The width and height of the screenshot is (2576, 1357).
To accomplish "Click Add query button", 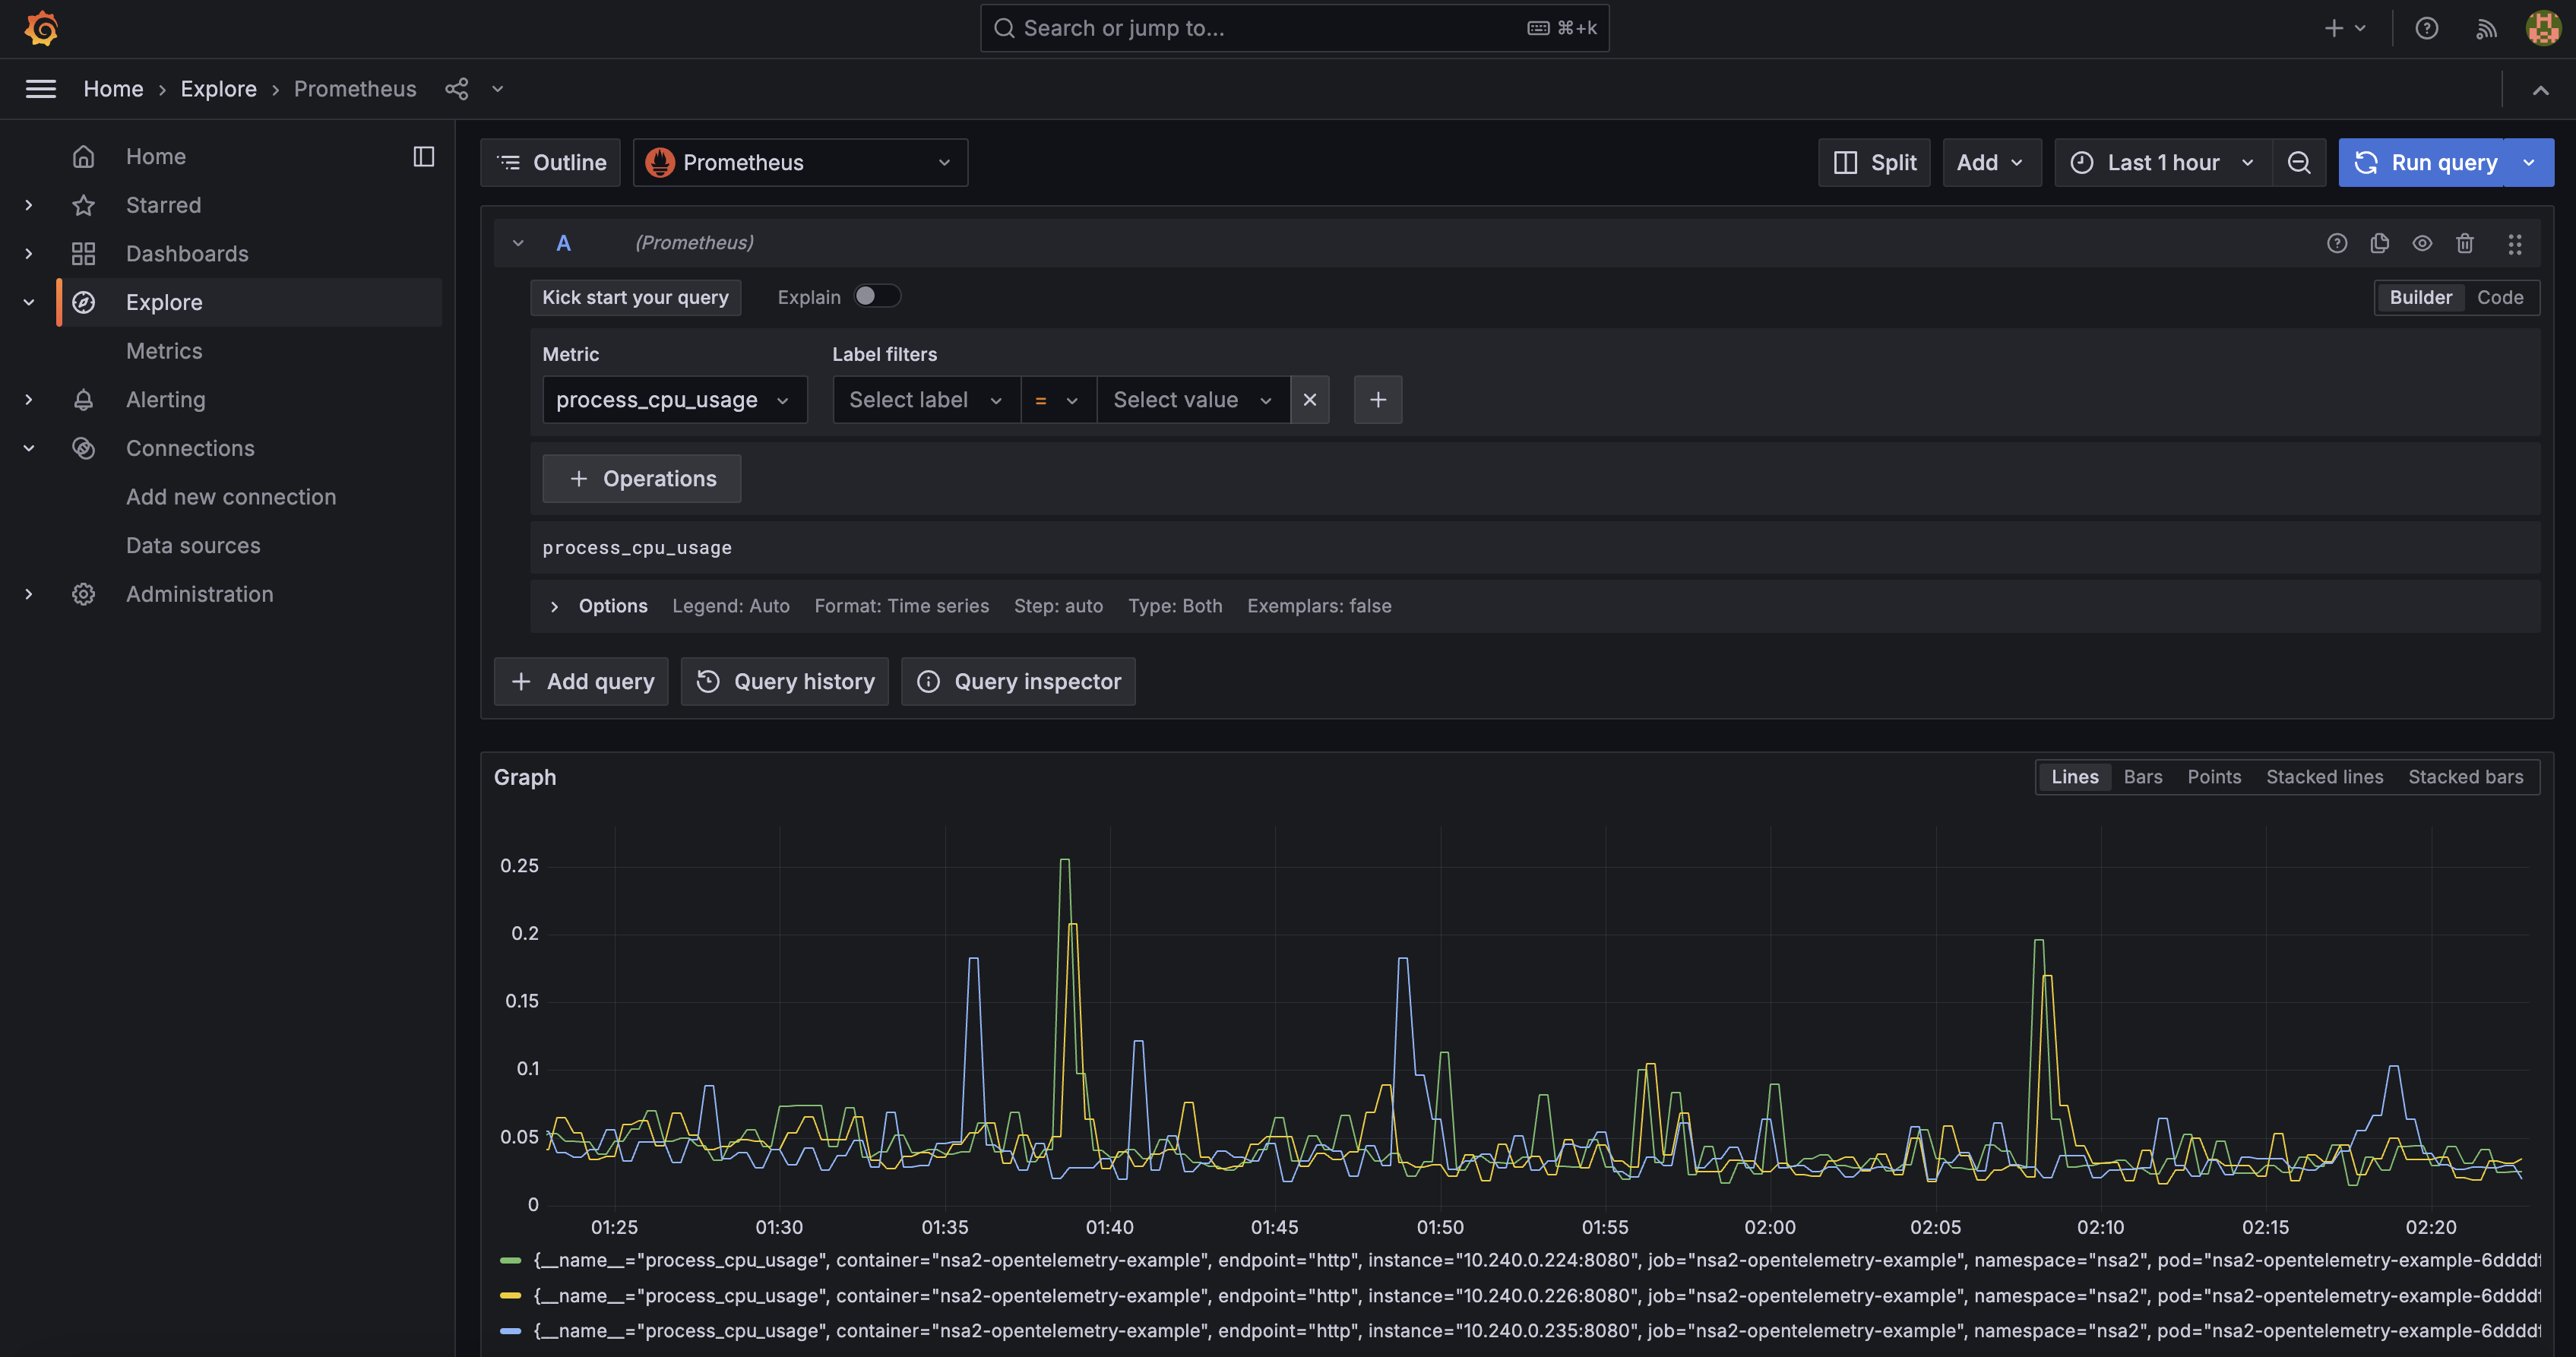I will tap(581, 681).
